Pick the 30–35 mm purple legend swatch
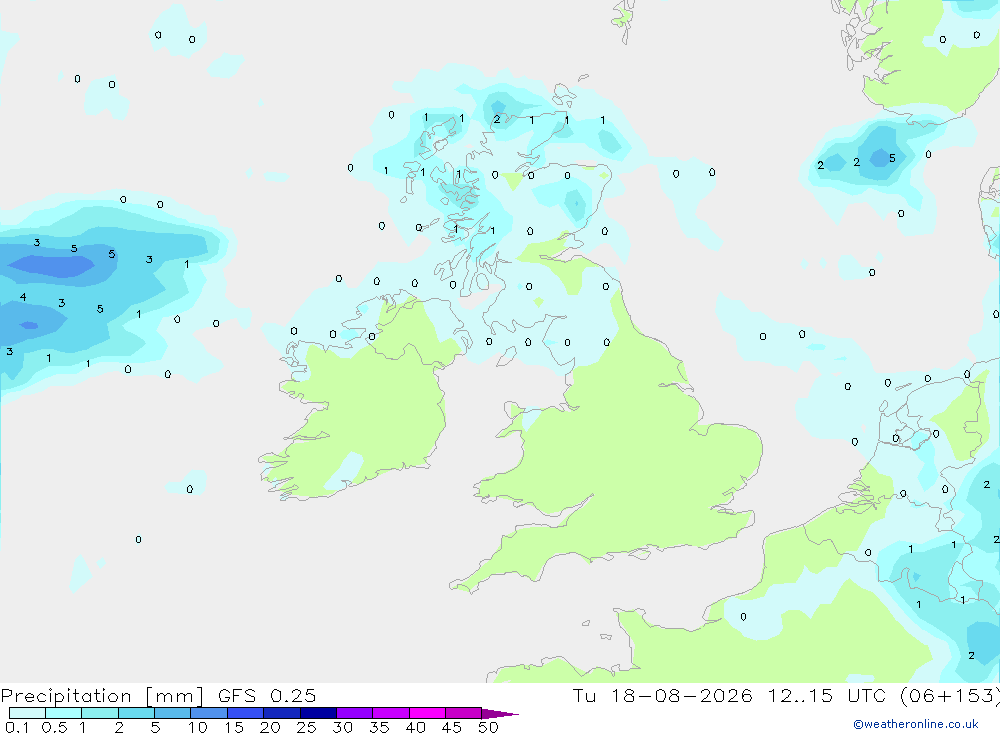This screenshot has width=1000, height=733. 355,713
